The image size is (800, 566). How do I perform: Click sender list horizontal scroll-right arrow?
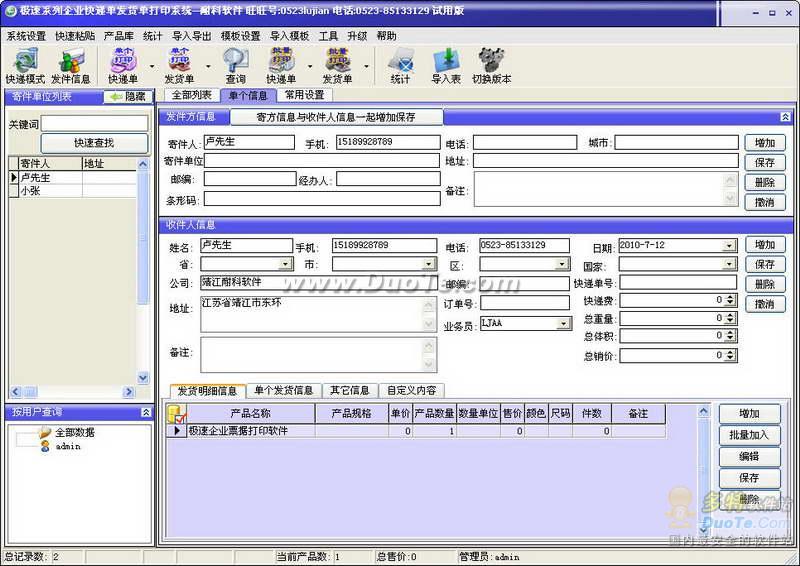(129, 392)
